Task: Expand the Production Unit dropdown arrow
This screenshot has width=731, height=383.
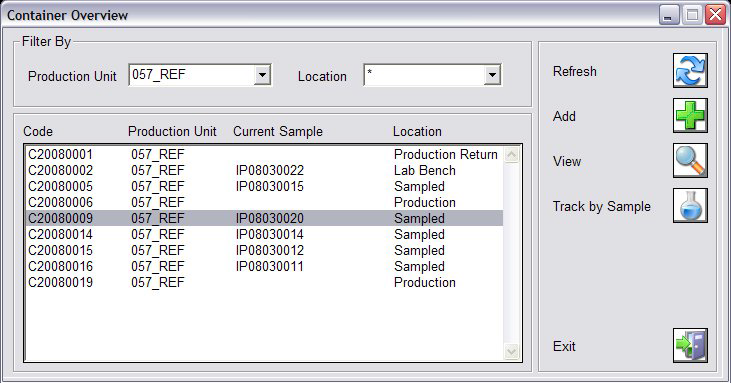Action: tap(262, 75)
